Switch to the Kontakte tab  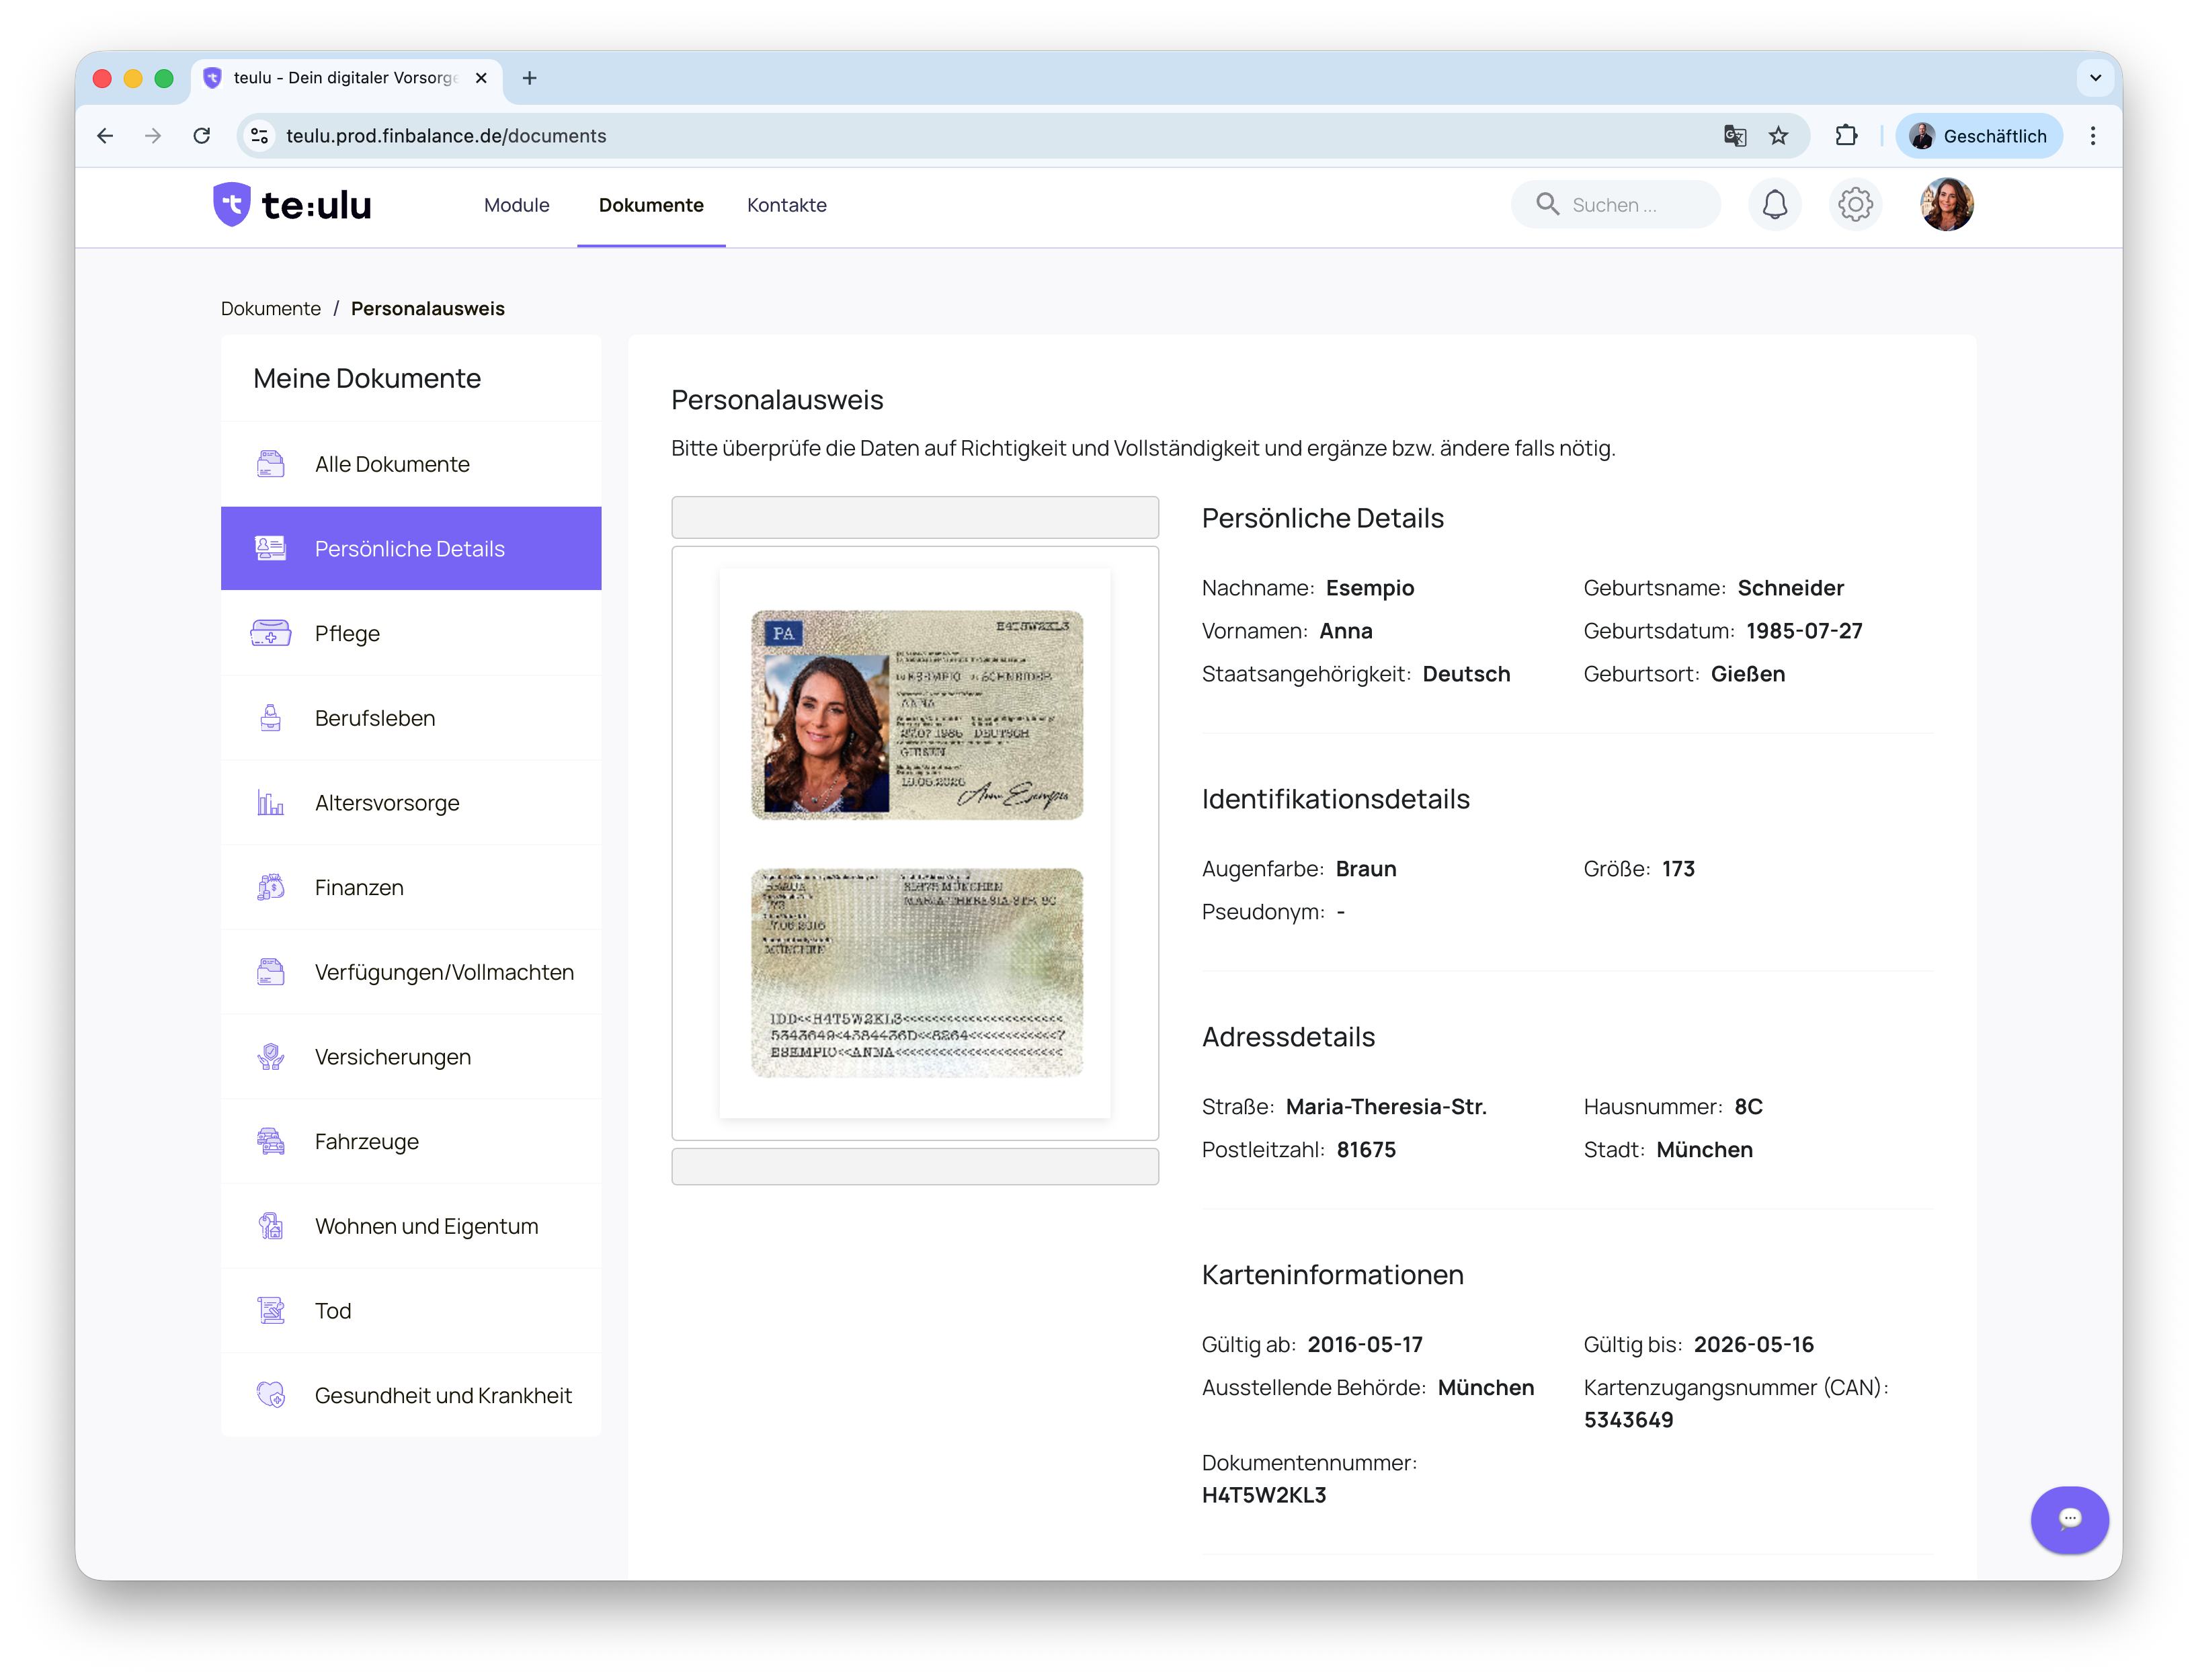pos(786,205)
